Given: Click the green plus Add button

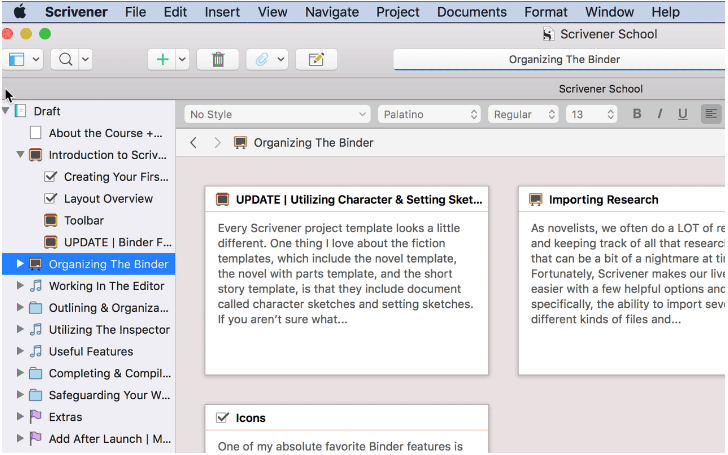Looking at the screenshot, I should point(162,59).
